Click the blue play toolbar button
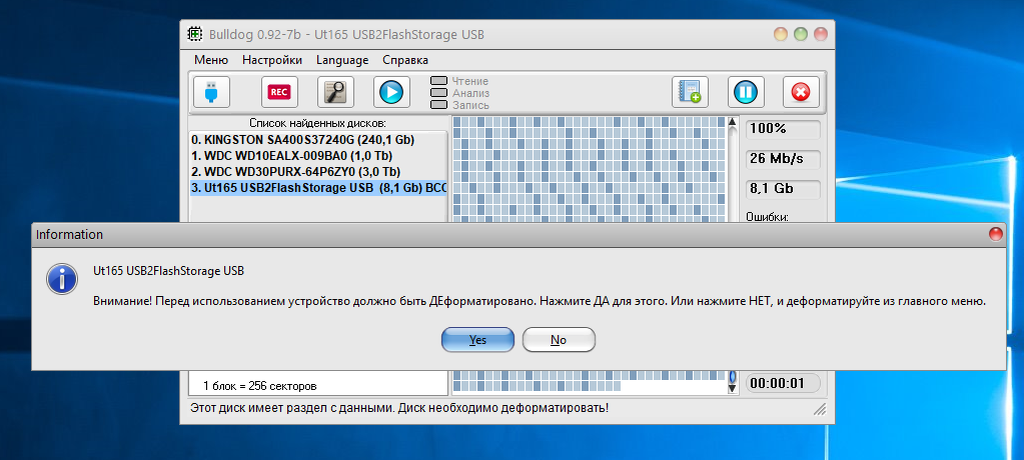The width and height of the screenshot is (1024, 460). (392, 92)
